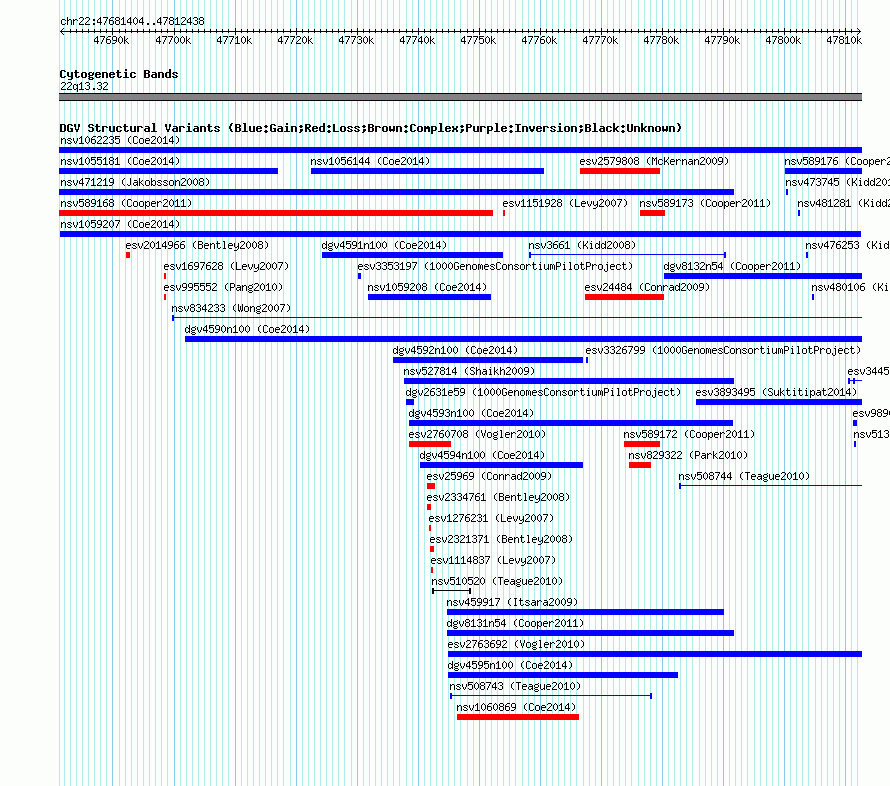The width and height of the screenshot is (890, 786).
Task: Click the 47700k ruler tick label
Action: [173, 40]
